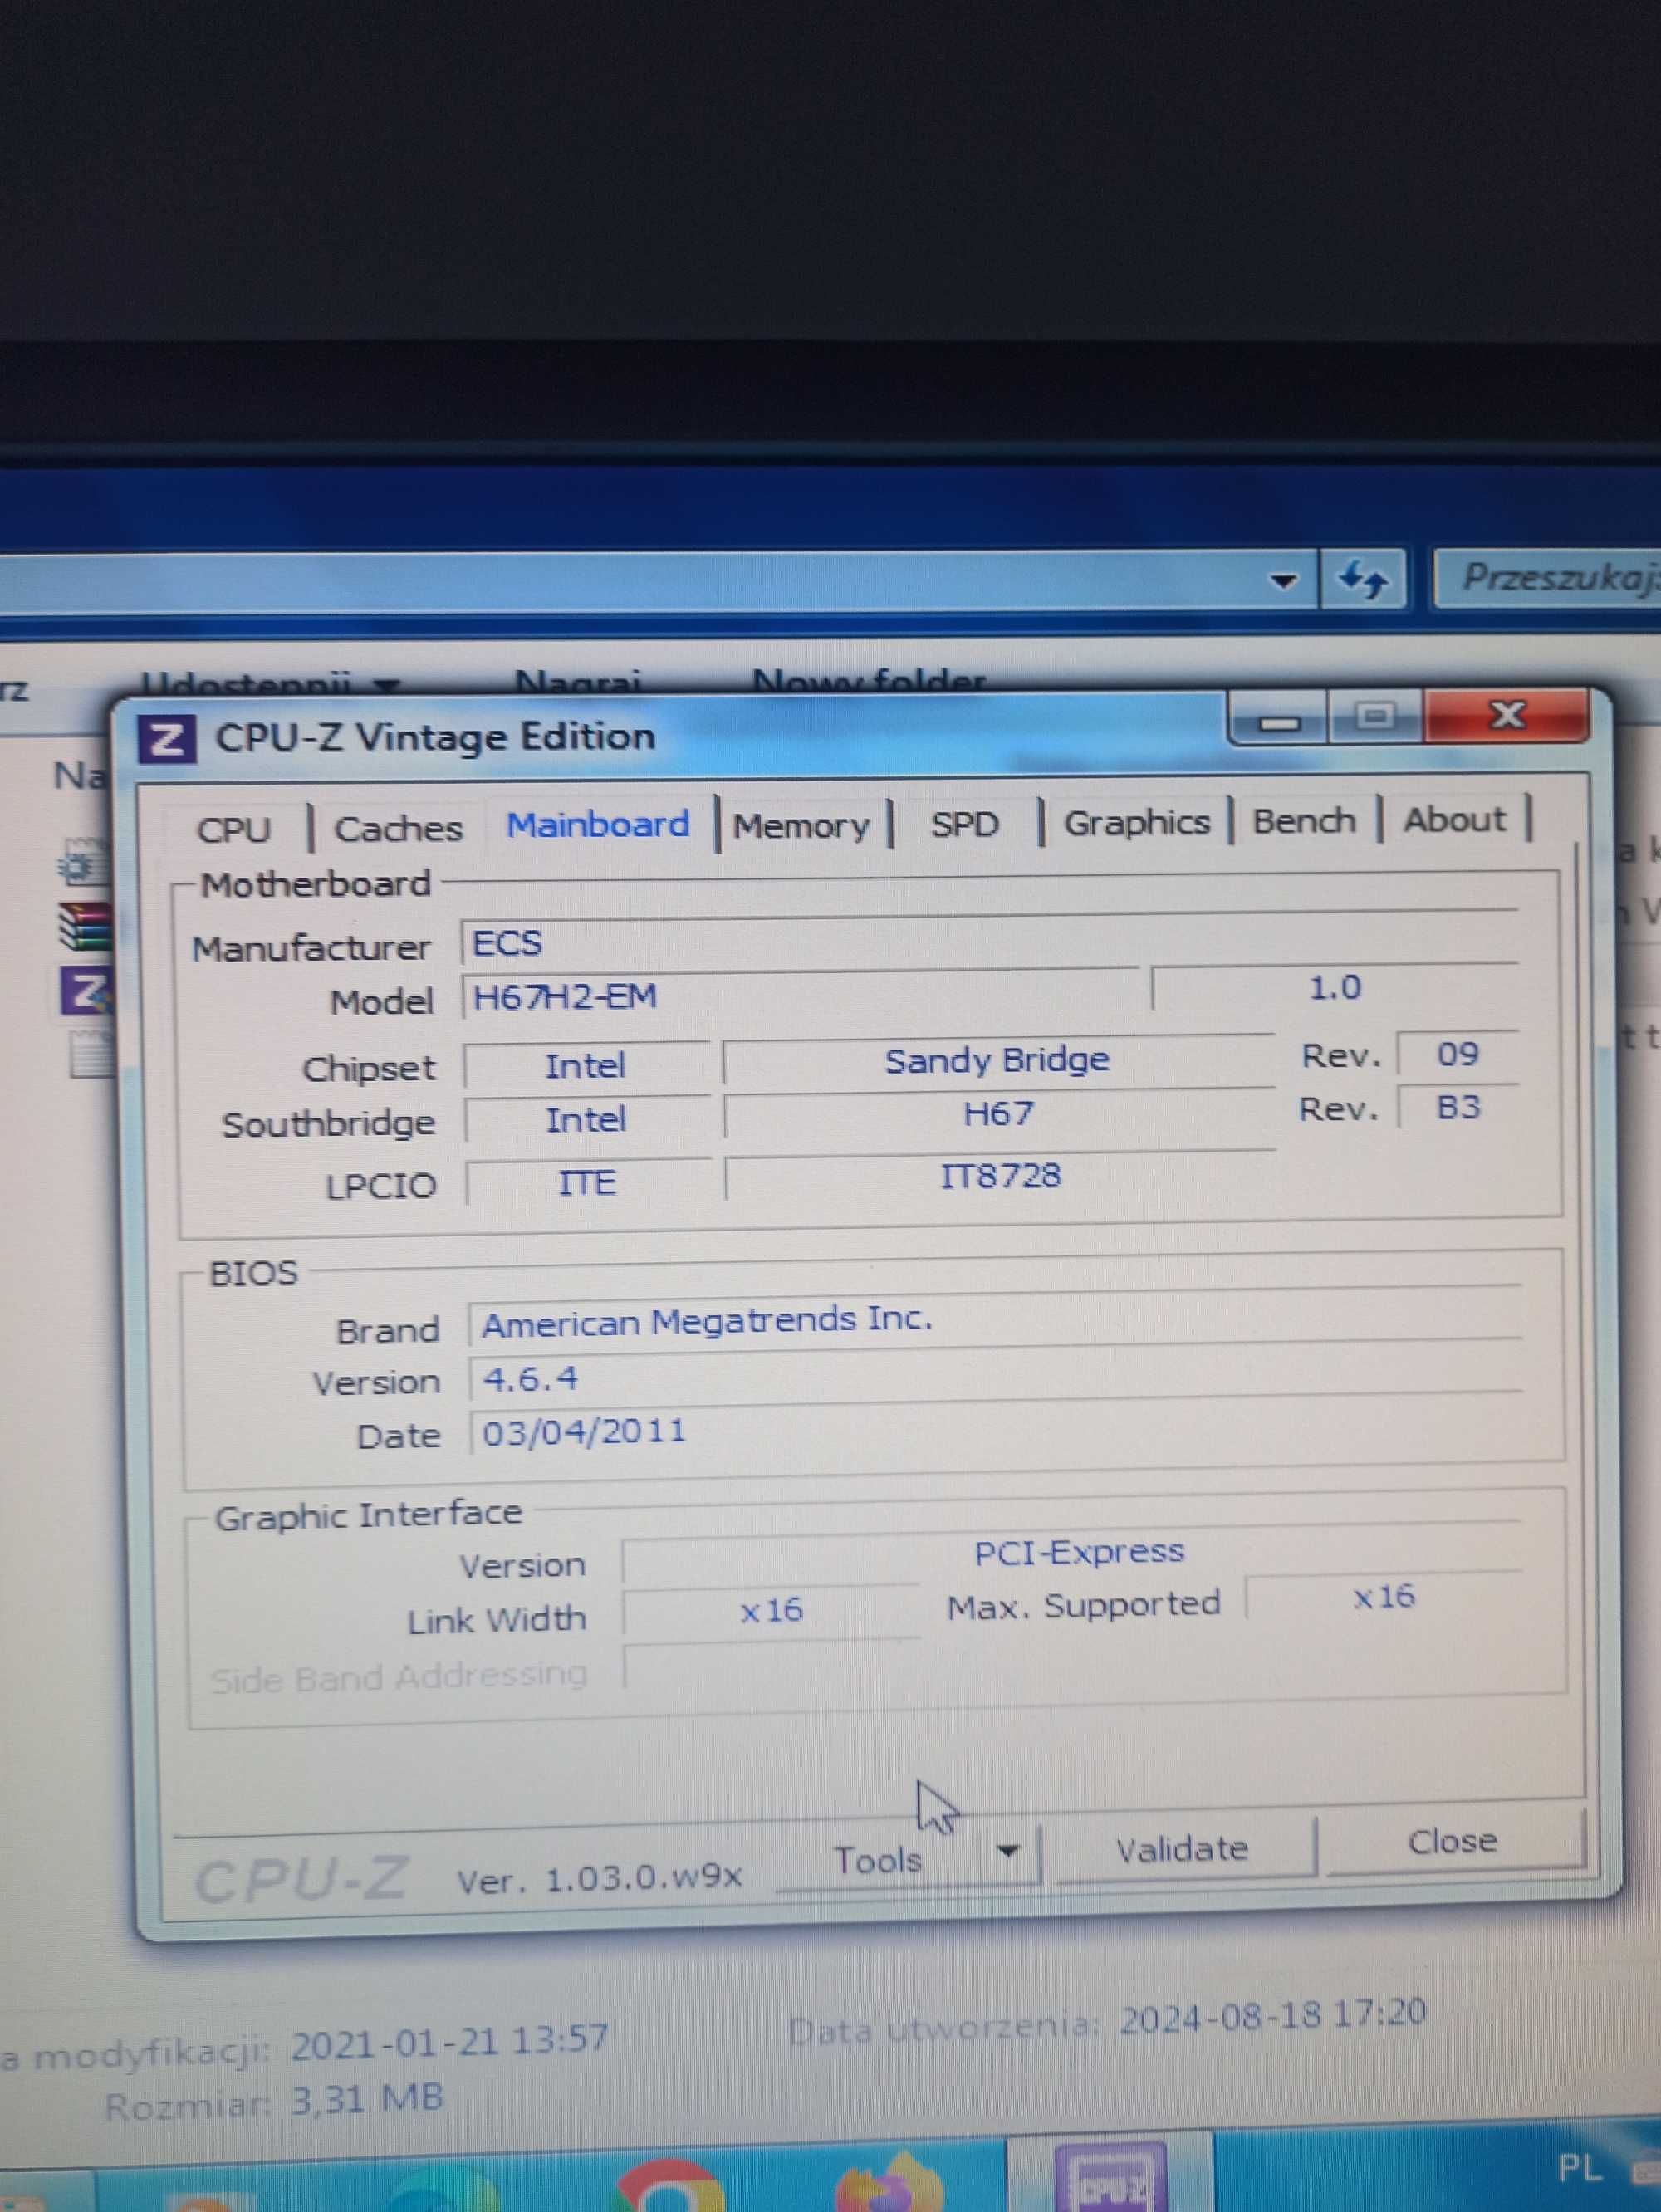Click the Chipset vendor field Intel

click(x=586, y=1066)
